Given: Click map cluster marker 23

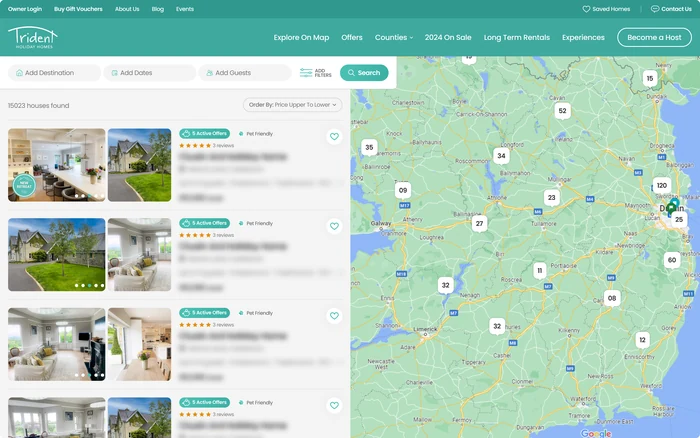Looking at the screenshot, I should 552,198.
